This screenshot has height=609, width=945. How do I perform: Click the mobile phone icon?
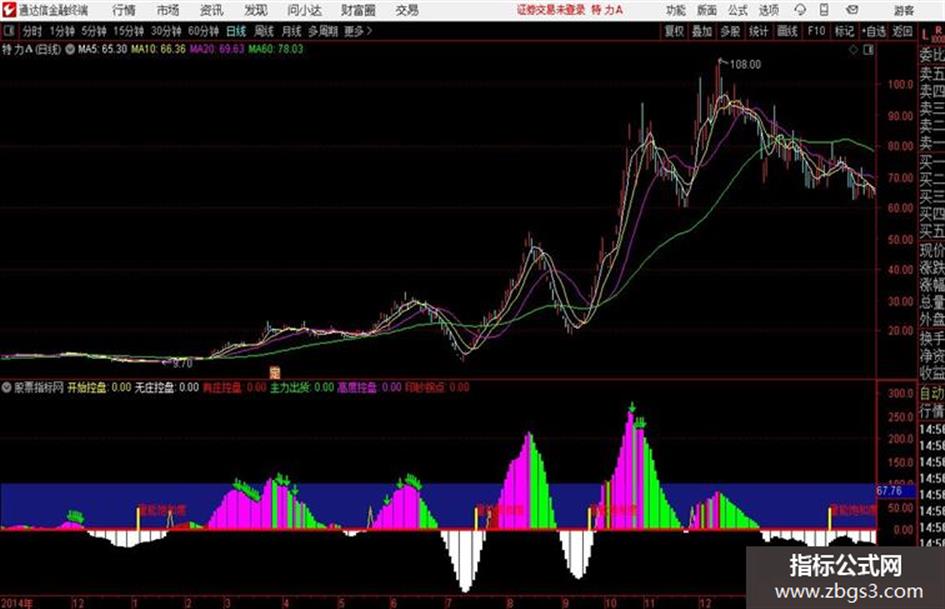(824, 10)
